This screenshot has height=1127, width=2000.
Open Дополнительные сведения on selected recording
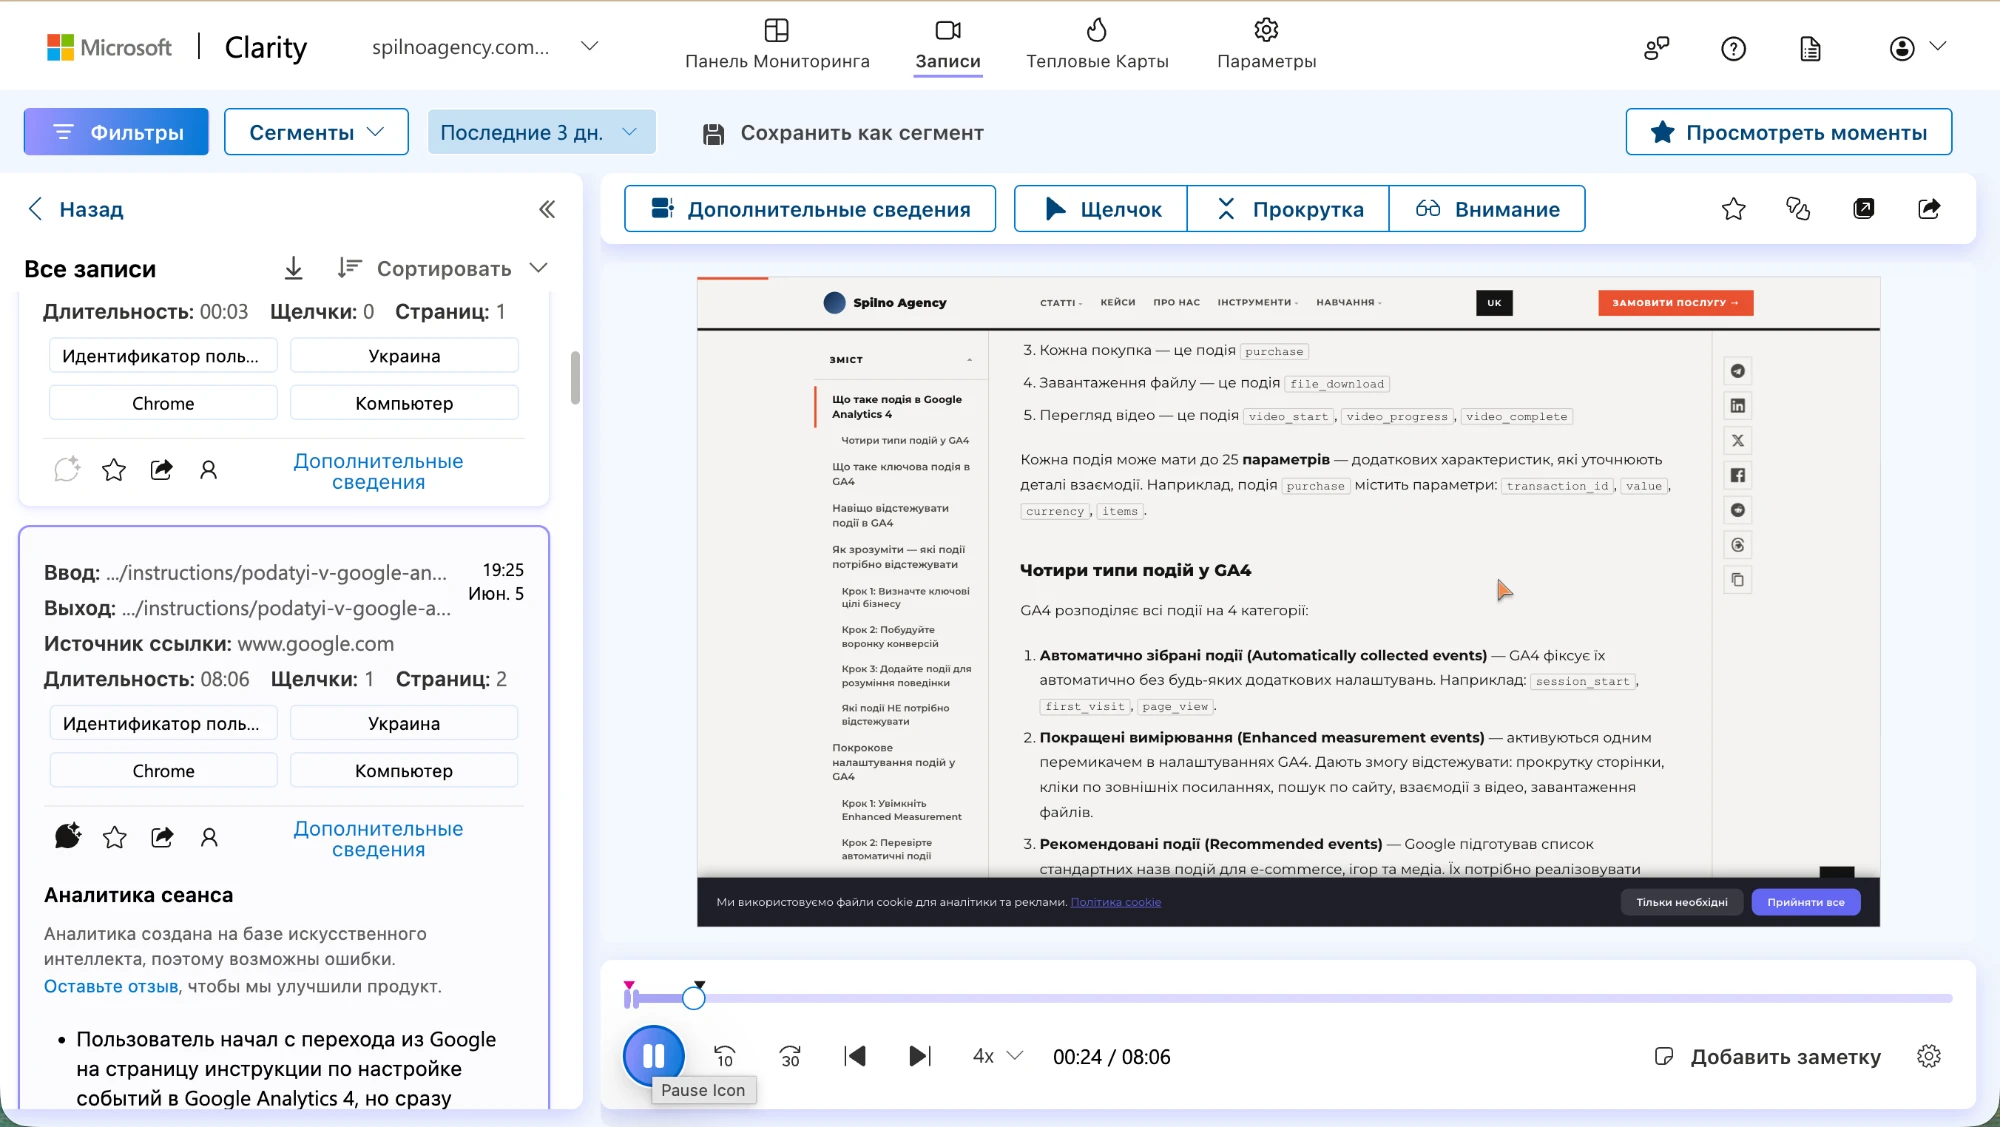[378, 839]
